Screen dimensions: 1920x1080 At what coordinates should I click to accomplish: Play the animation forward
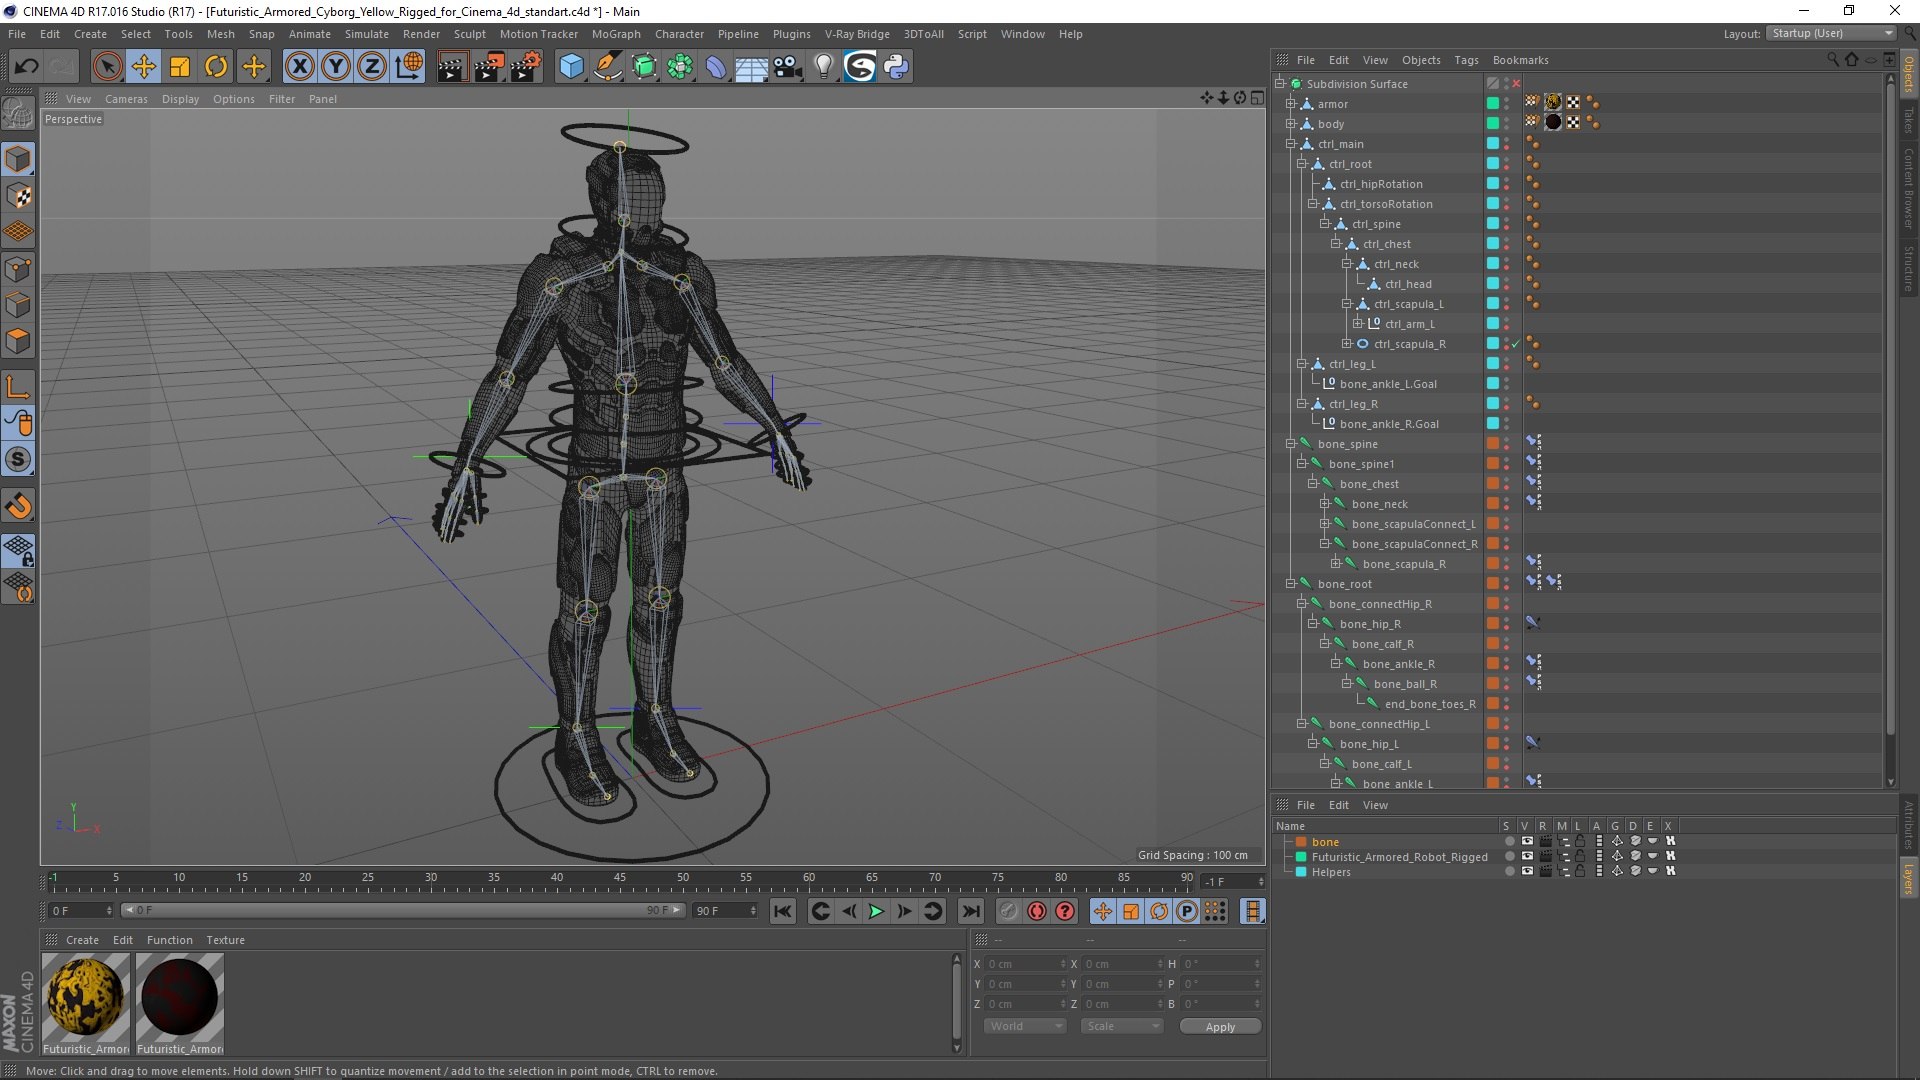876,911
